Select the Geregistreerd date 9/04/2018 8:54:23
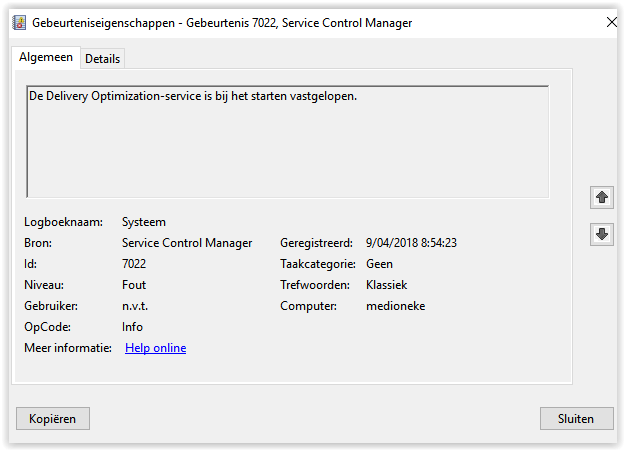This screenshot has width=625, height=451. [x=412, y=243]
